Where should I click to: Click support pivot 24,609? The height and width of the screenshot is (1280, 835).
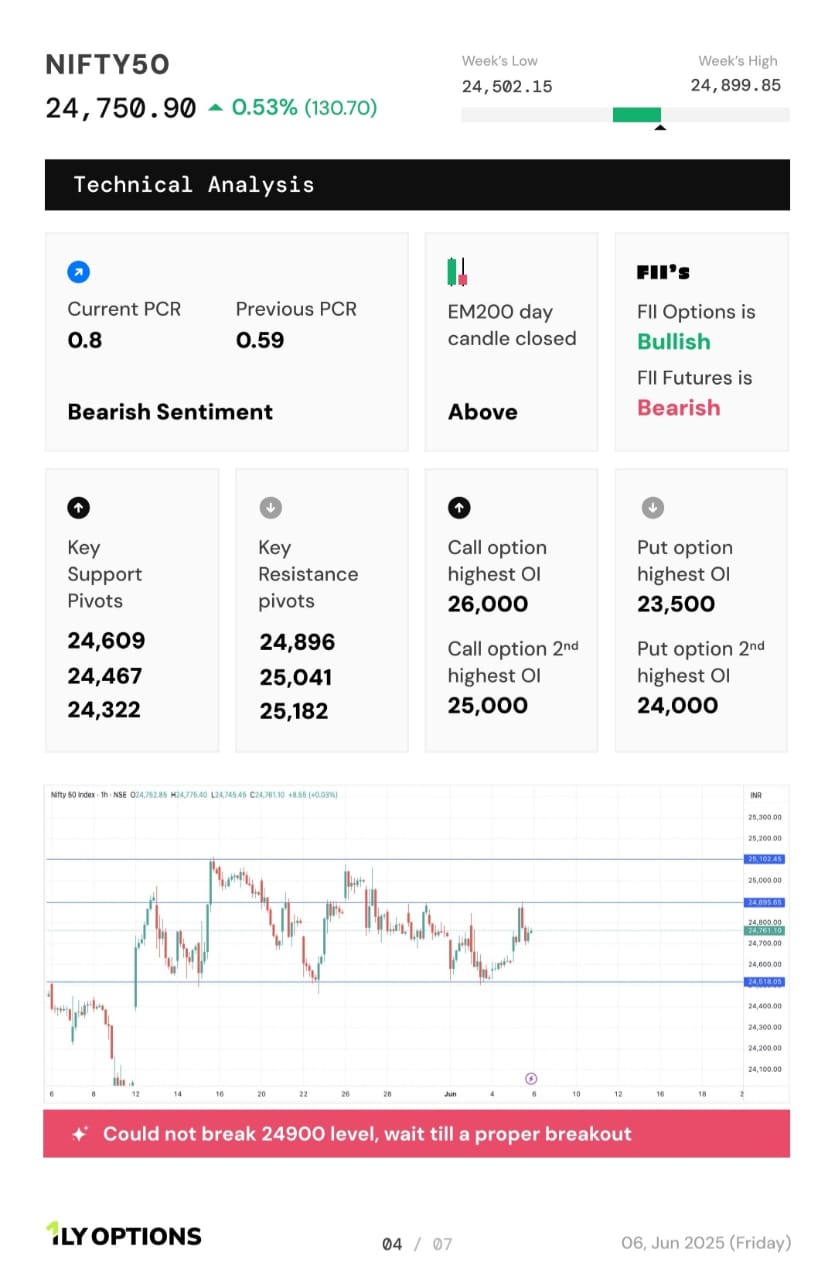[x=106, y=641]
